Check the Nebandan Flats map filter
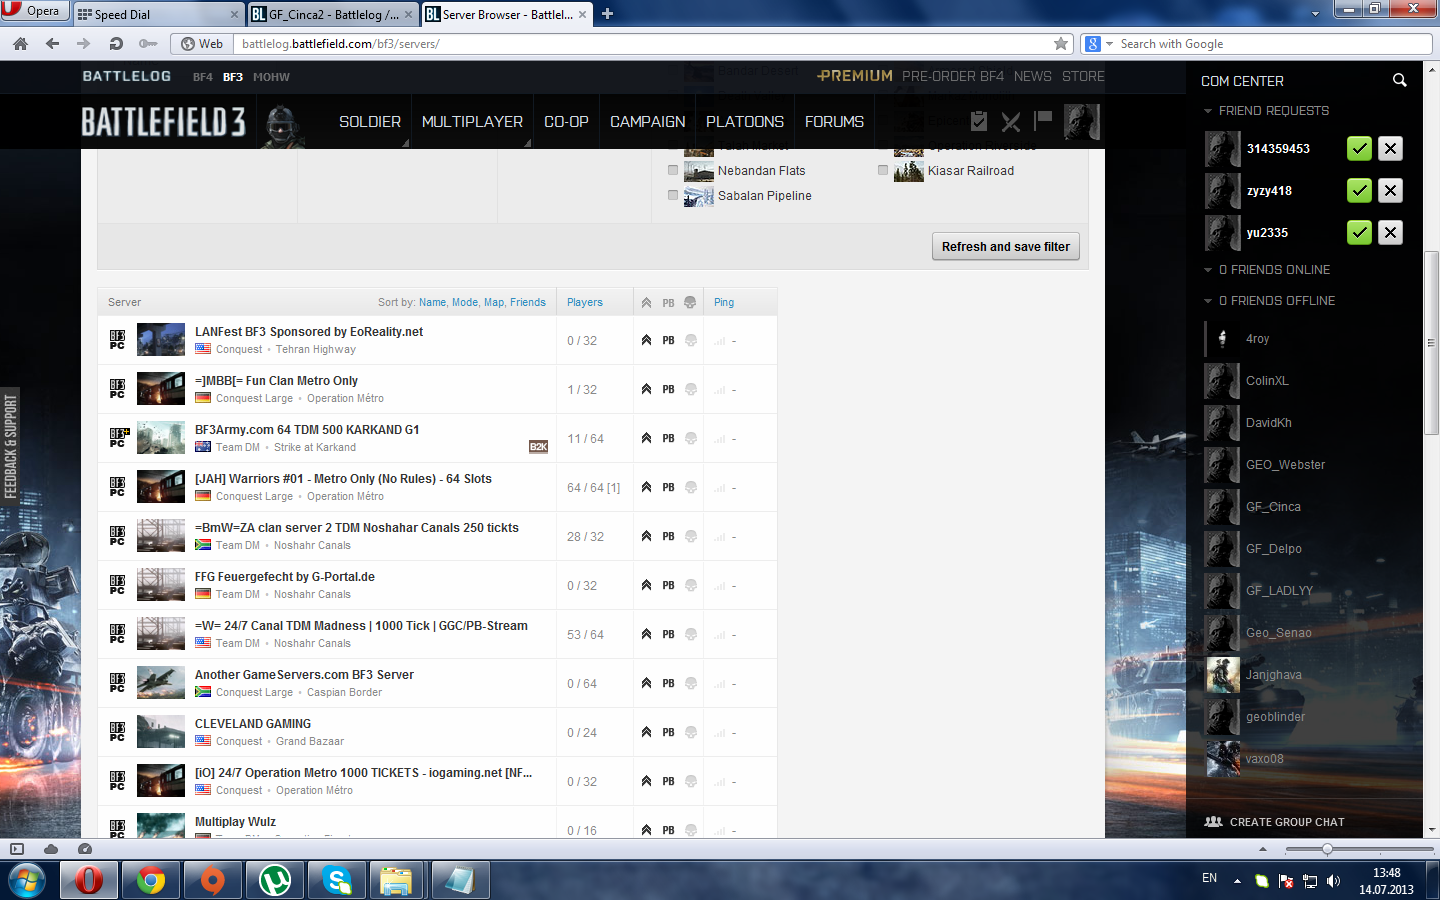This screenshot has height=900, width=1440. click(673, 171)
